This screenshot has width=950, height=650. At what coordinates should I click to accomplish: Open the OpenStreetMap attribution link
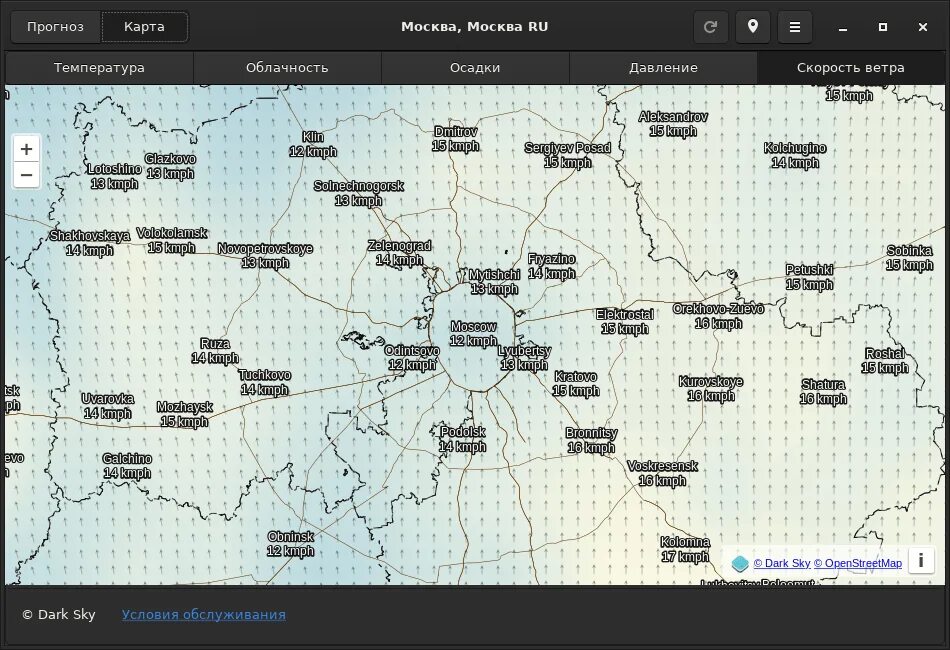[857, 563]
